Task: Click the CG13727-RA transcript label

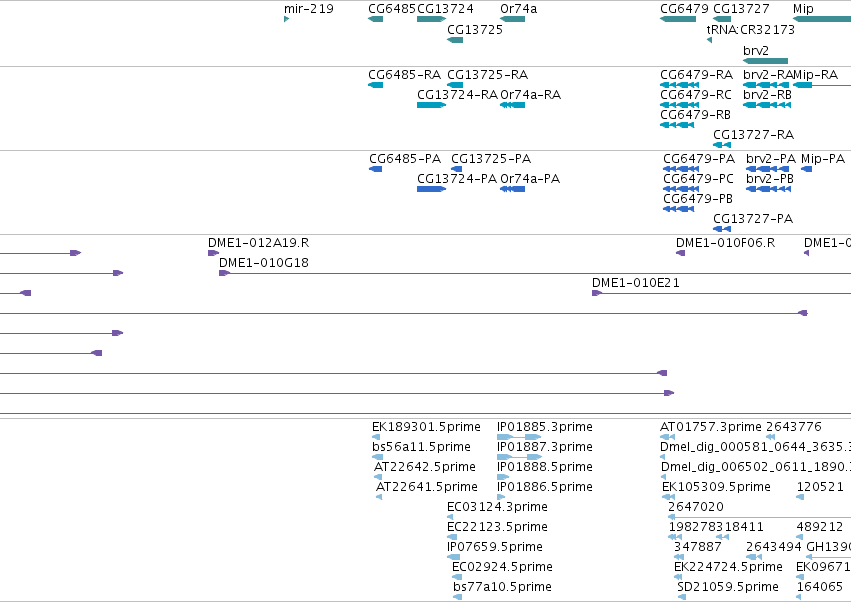Action: (753, 135)
